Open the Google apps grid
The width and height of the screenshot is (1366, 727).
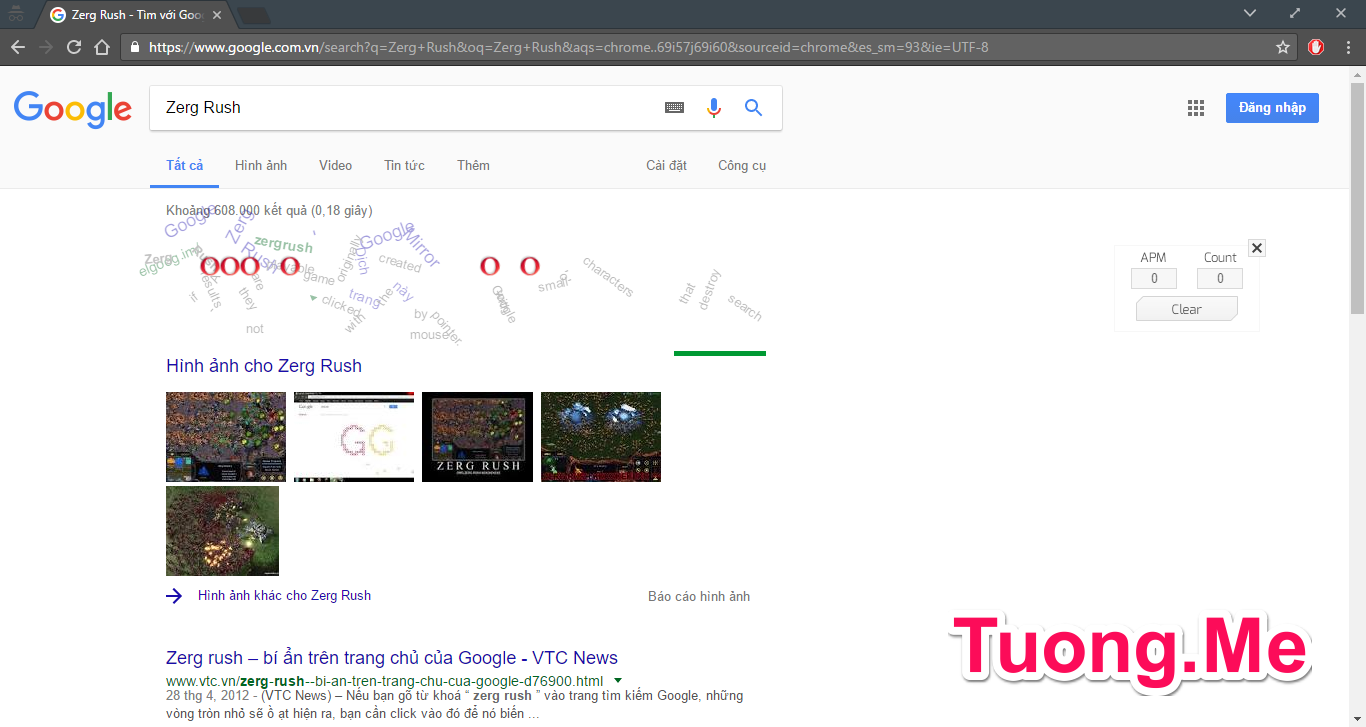click(1196, 108)
